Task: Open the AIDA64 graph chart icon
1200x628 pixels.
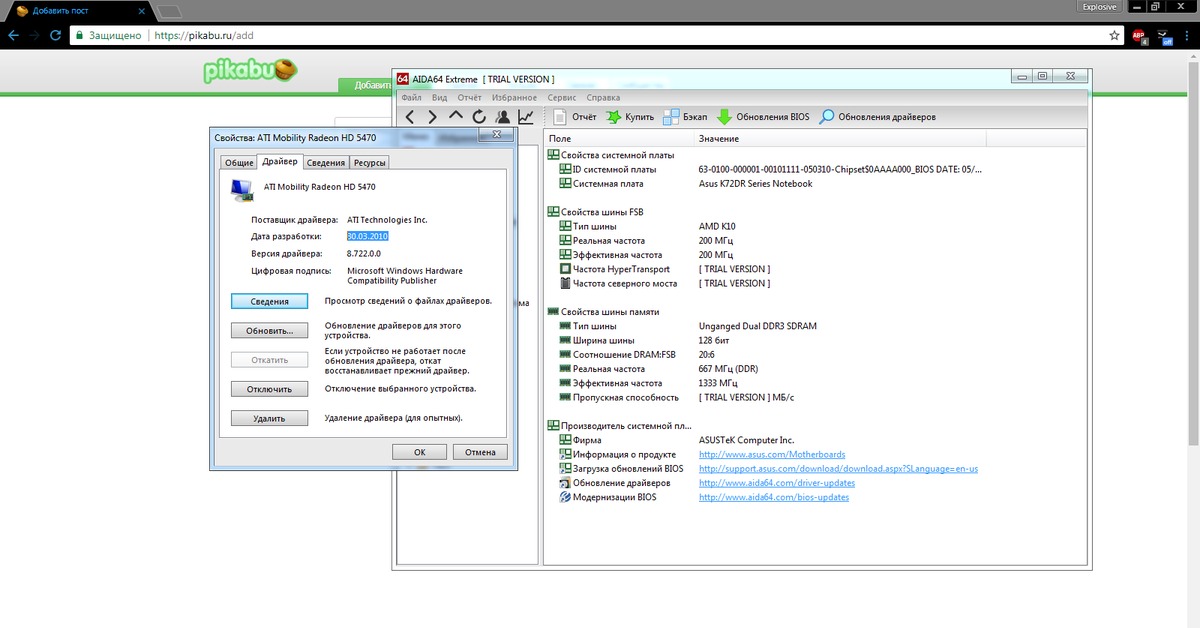Action: (526, 117)
